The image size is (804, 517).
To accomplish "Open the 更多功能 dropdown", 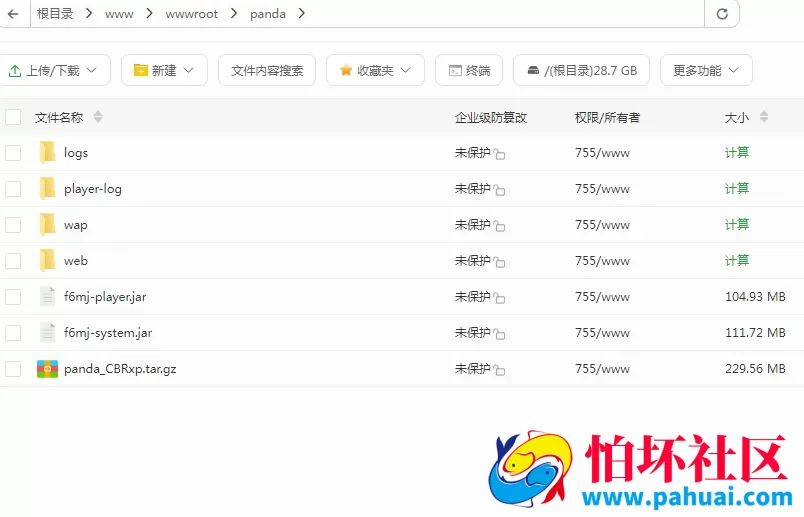I will [706, 70].
